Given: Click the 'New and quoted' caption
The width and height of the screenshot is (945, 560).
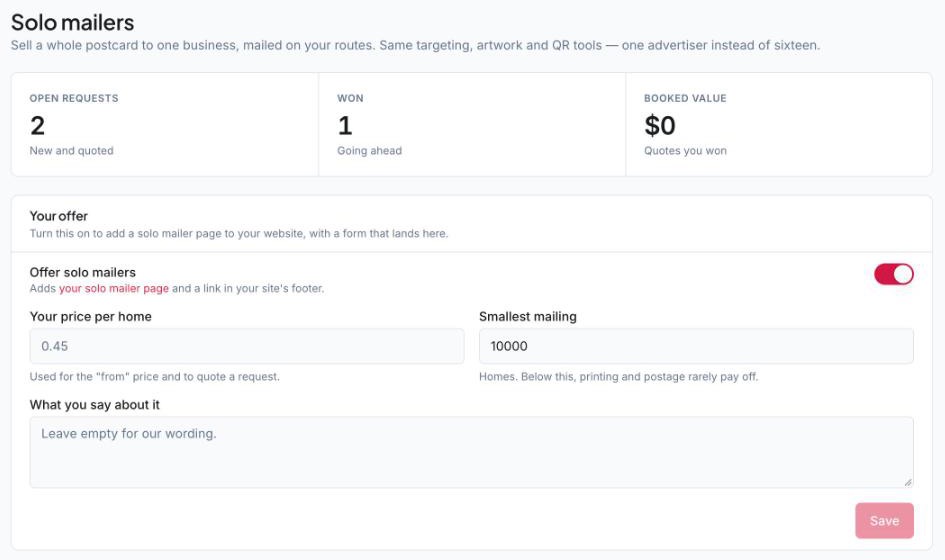Looking at the screenshot, I should tap(72, 151).
